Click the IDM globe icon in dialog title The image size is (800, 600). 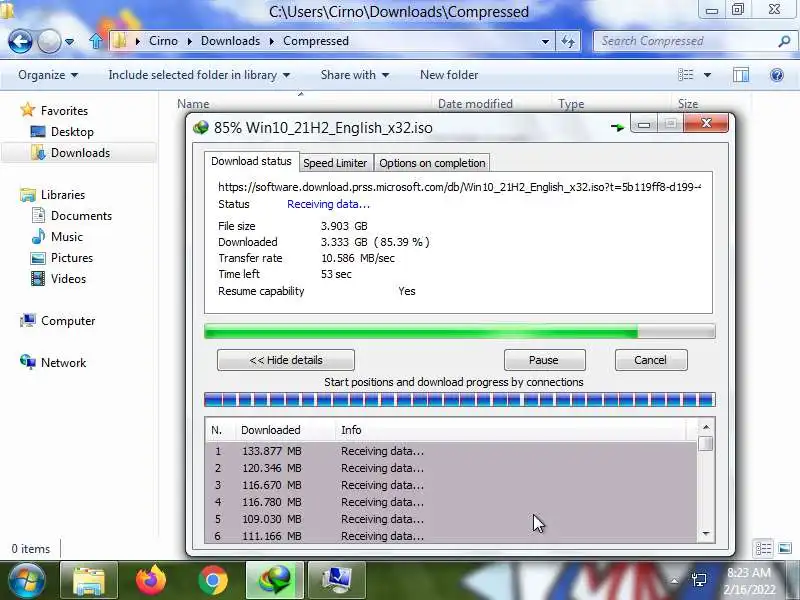201,127
